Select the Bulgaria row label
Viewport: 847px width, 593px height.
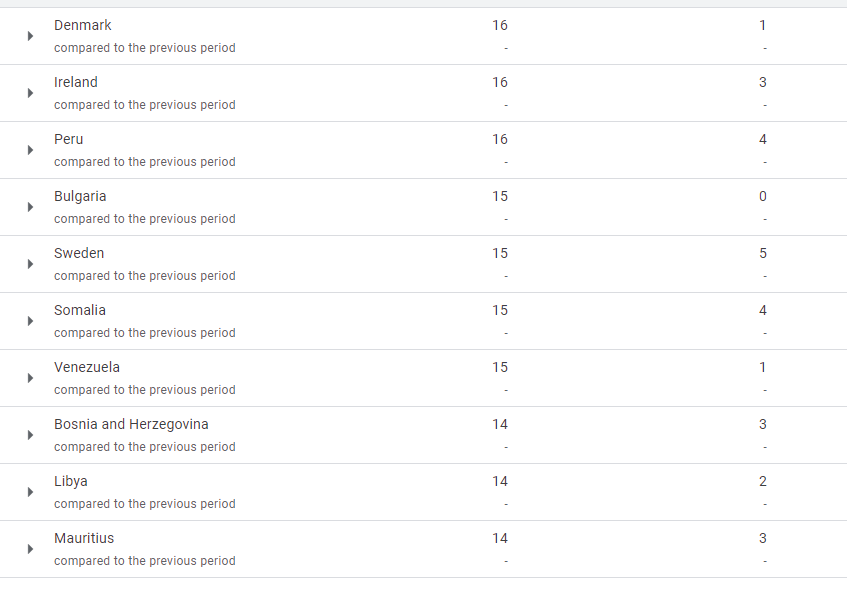(80, 196)
